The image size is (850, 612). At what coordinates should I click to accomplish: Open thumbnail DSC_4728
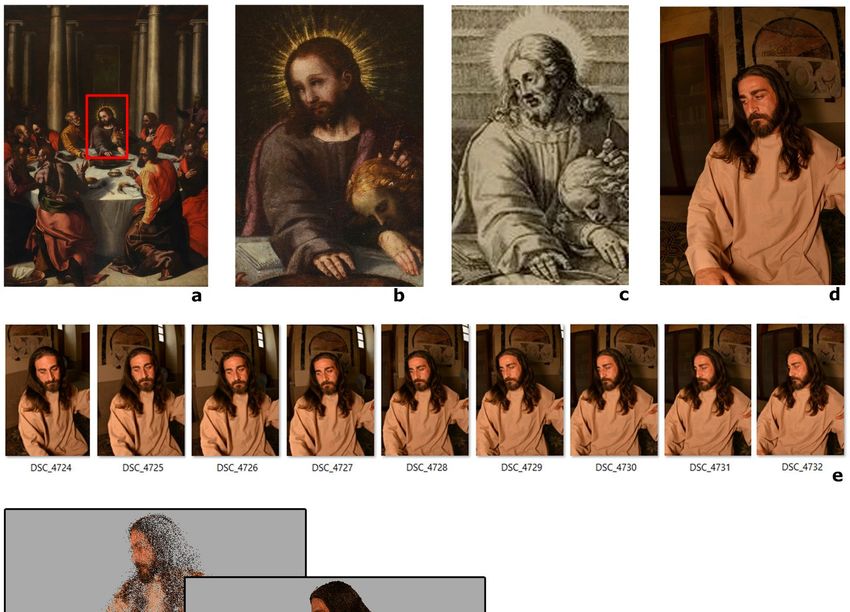click(x=425, y=390)
